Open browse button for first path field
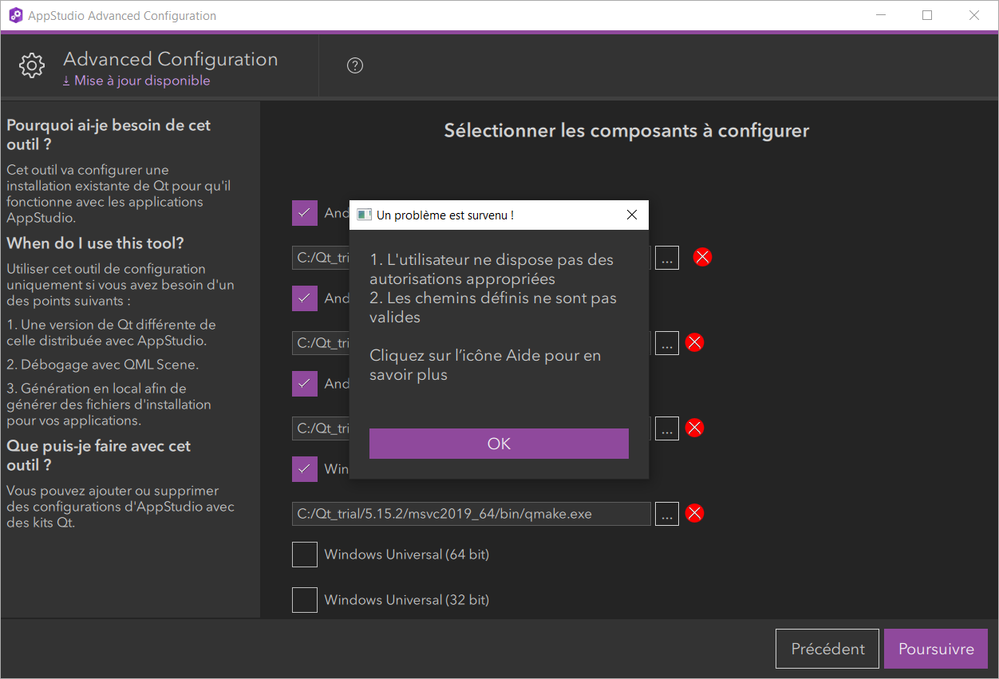 [x=667, y=257]
